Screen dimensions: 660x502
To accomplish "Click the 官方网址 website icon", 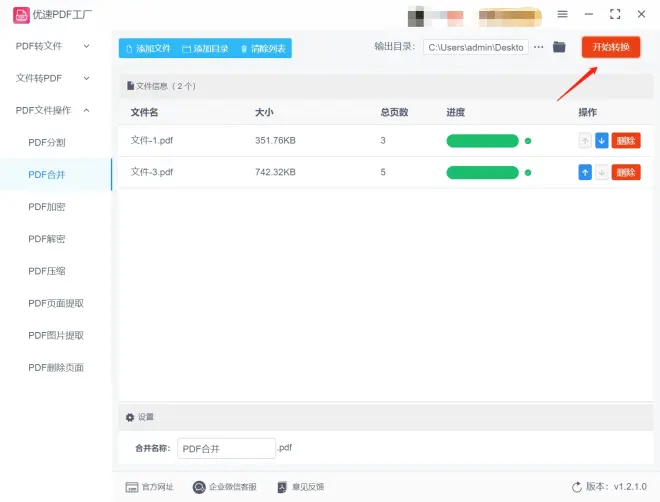I will 132,487.
